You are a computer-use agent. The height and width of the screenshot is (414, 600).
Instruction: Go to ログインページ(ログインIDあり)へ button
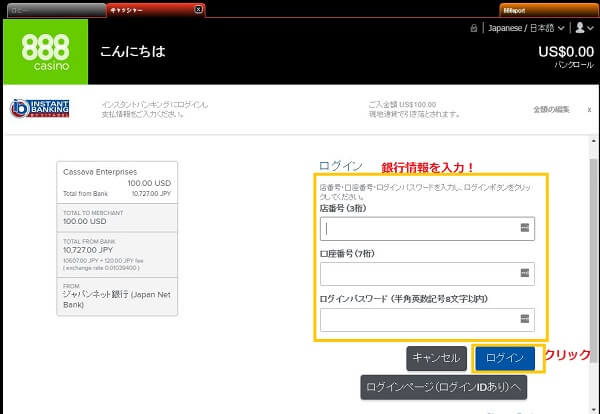(x=444, y=387)
